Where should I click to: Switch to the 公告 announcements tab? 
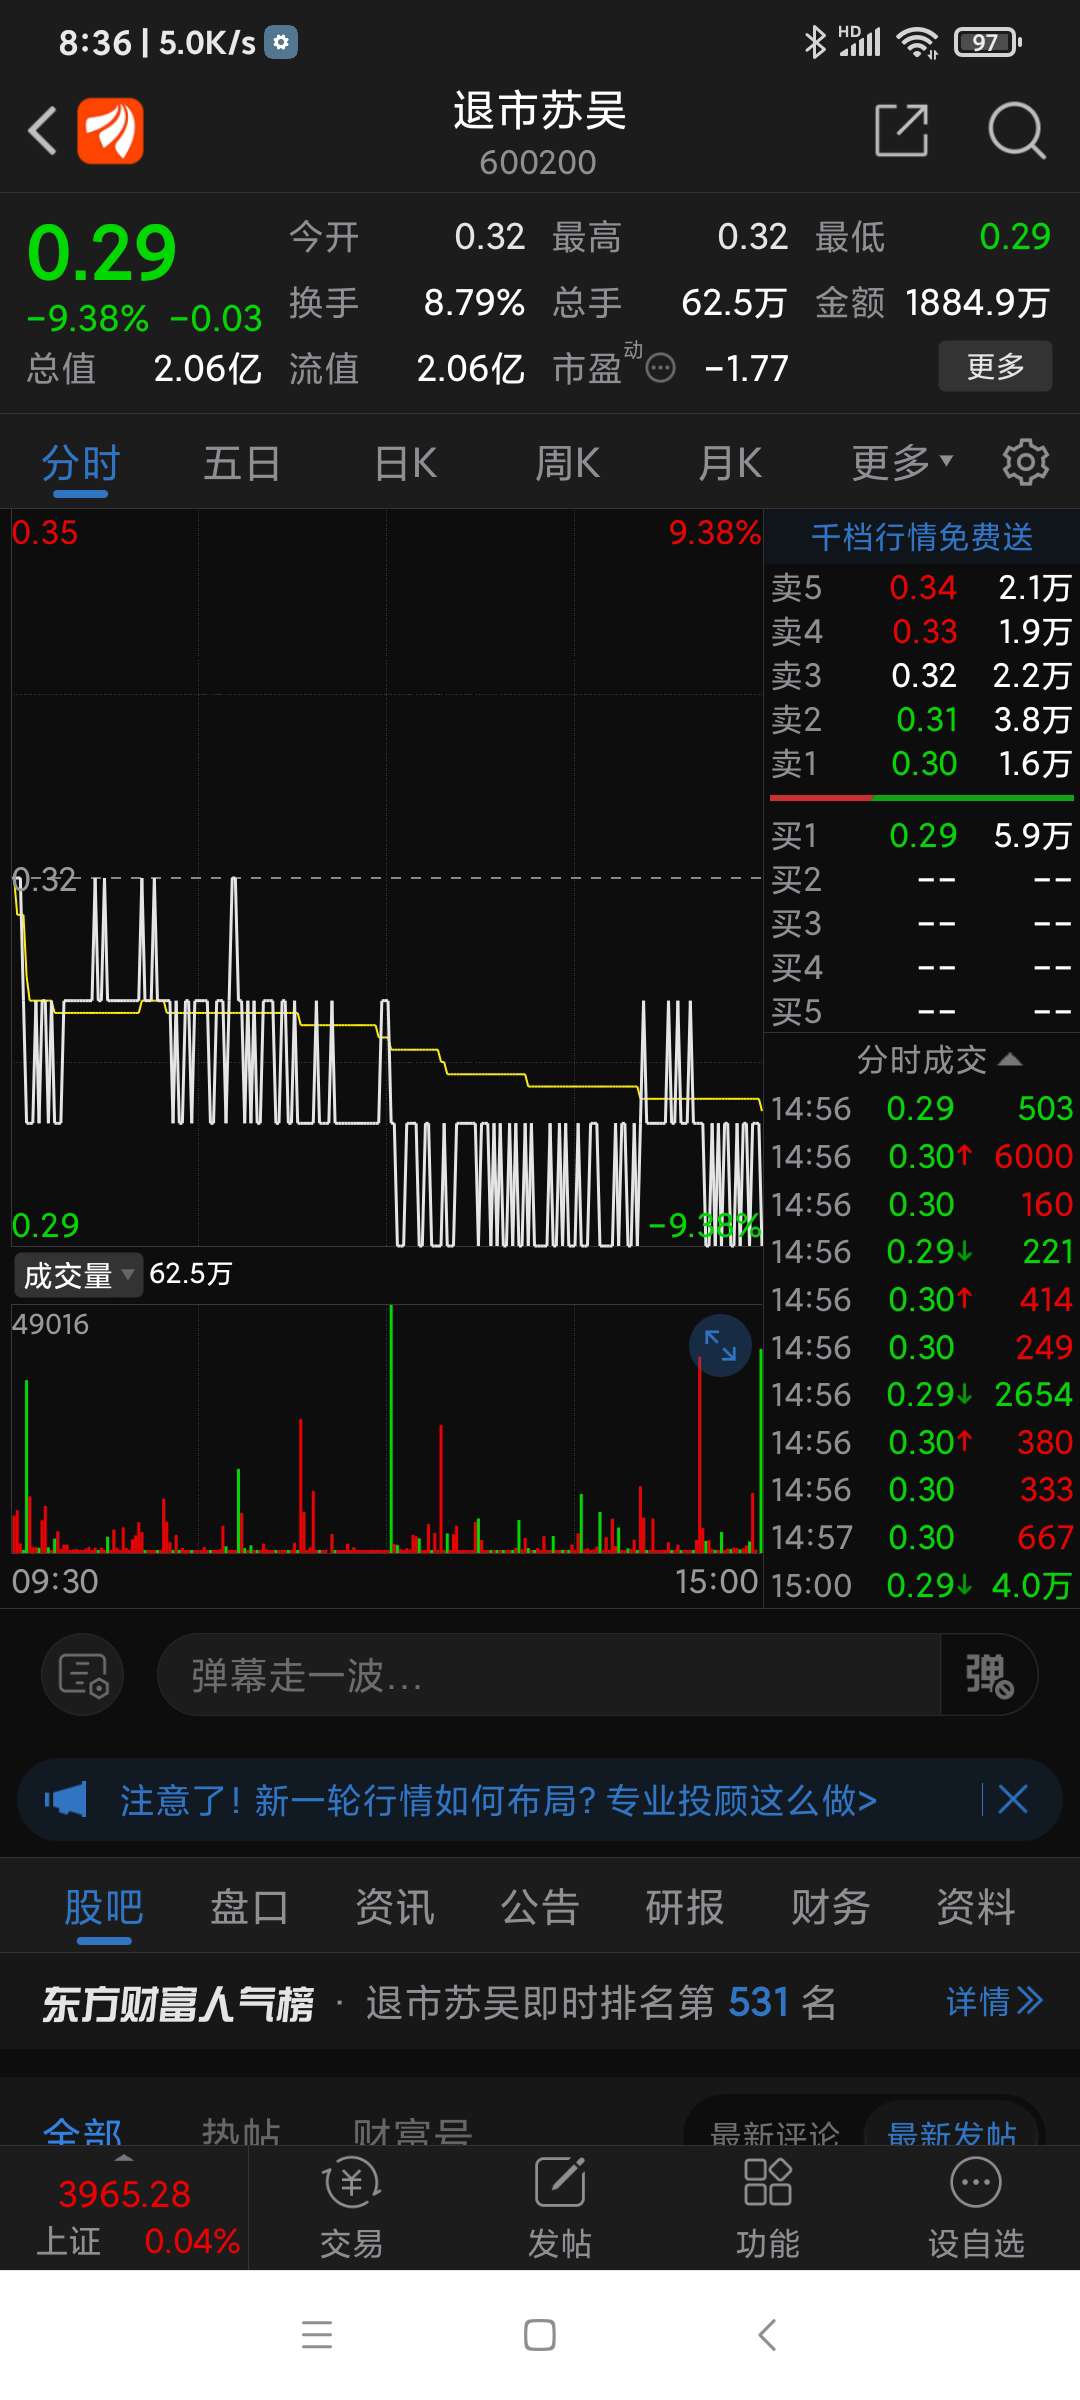tap(540, 1907)
